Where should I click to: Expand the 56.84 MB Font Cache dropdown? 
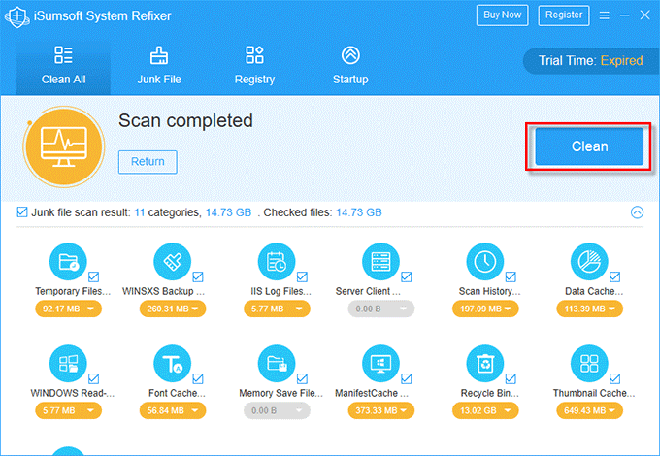(173, 410)
